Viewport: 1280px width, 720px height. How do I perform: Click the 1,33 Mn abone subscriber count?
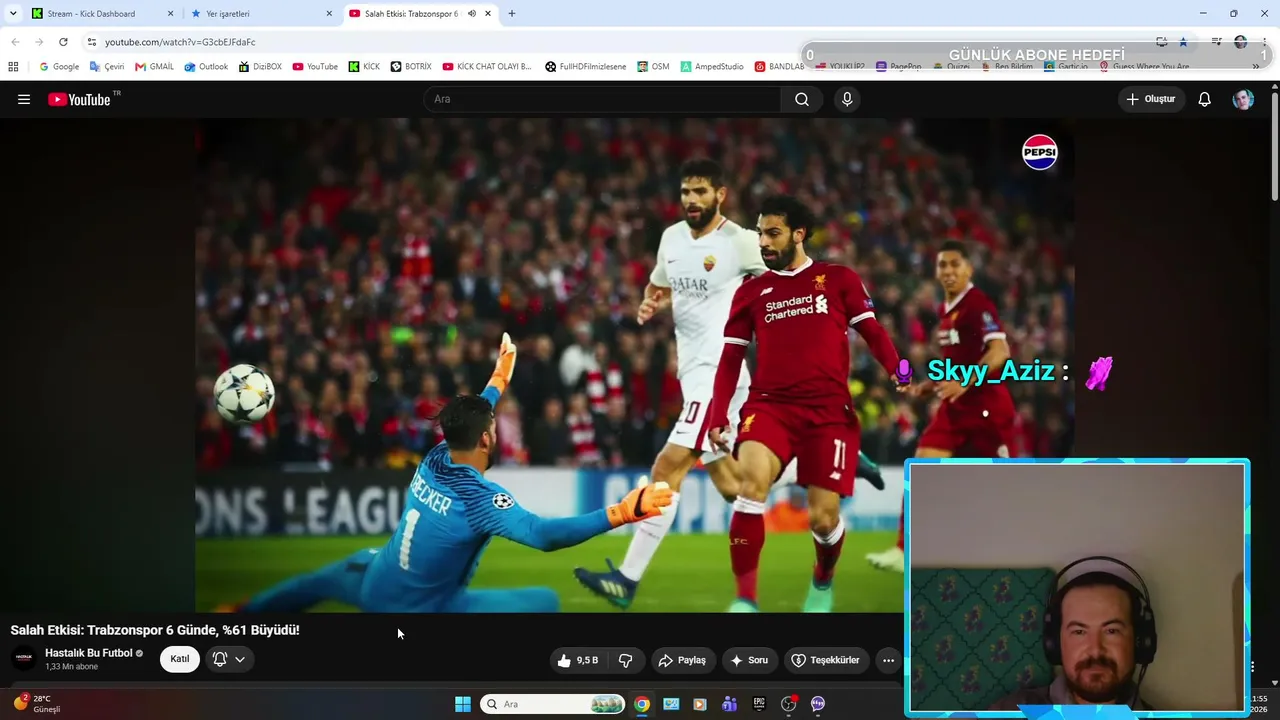(71, 667)
